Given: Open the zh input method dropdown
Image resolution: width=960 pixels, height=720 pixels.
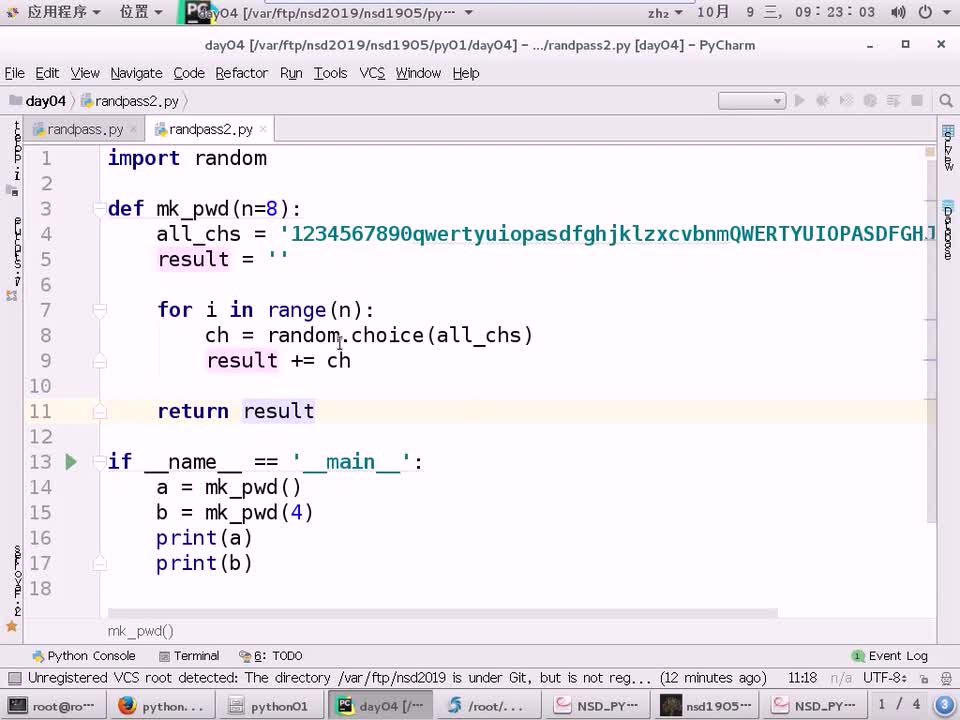Looking at the screenshot, I should [665, 12].
